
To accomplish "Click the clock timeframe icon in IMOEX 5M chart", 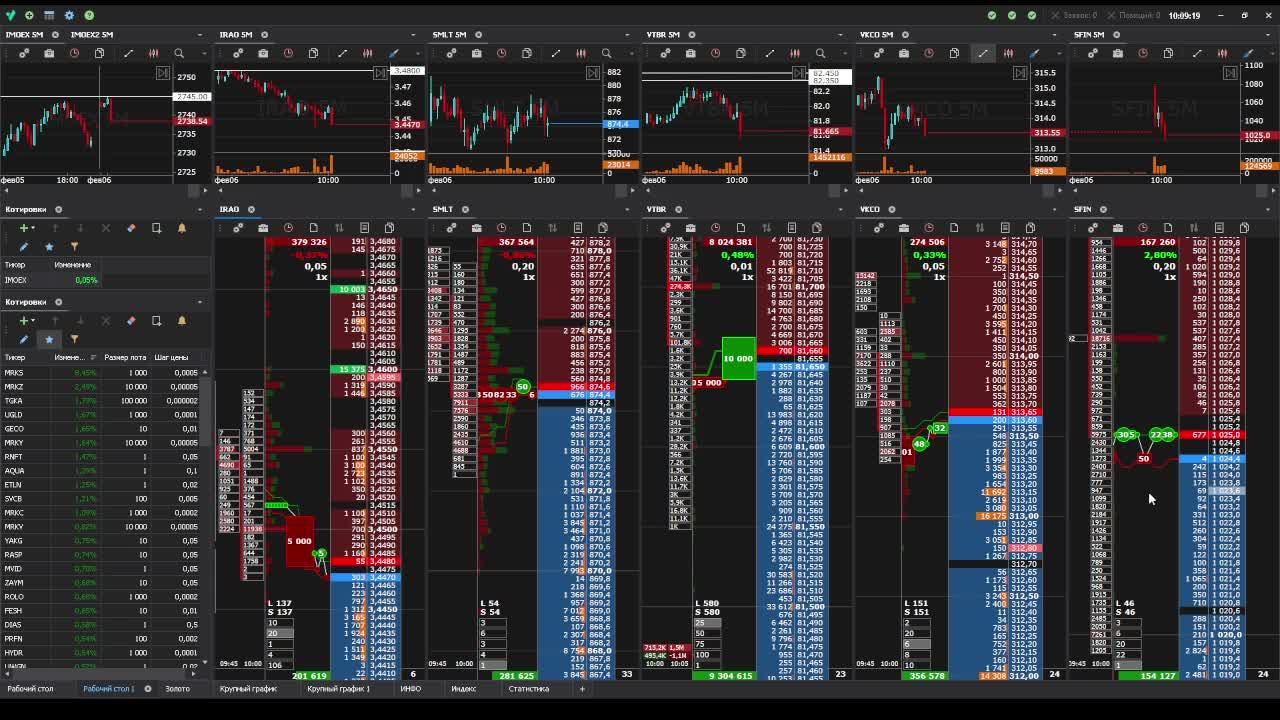I will [x=74, y=53].
